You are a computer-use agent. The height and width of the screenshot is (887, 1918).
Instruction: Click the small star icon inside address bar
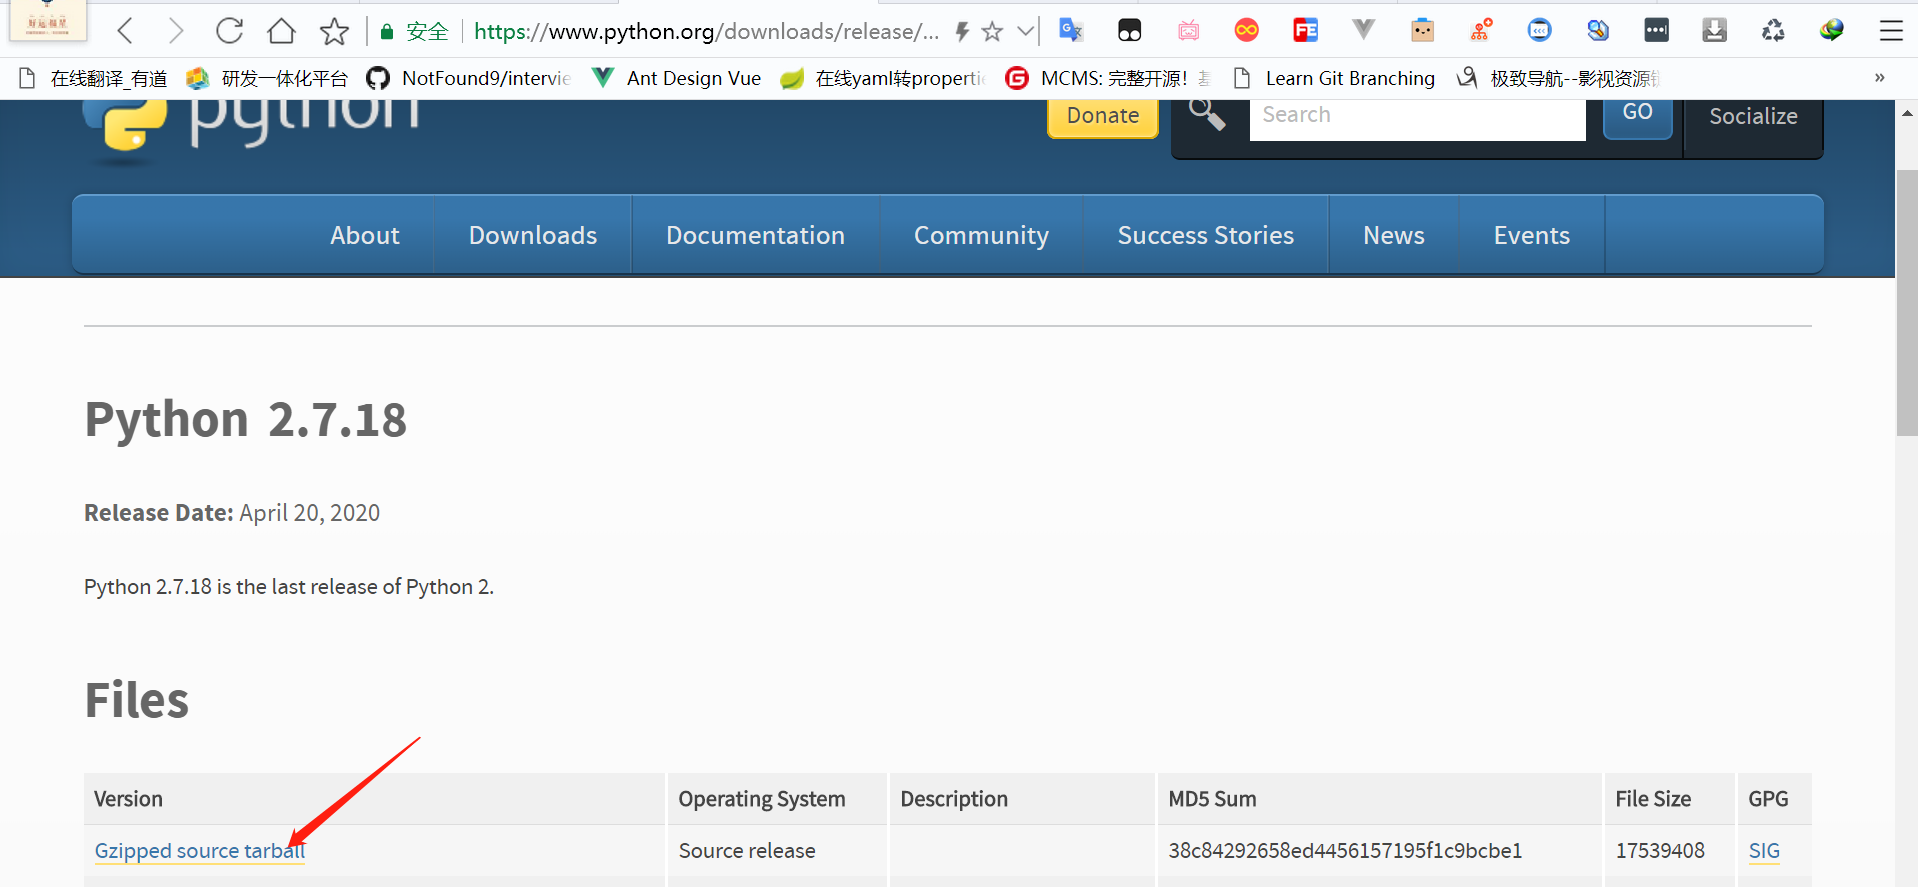(992, 31)
